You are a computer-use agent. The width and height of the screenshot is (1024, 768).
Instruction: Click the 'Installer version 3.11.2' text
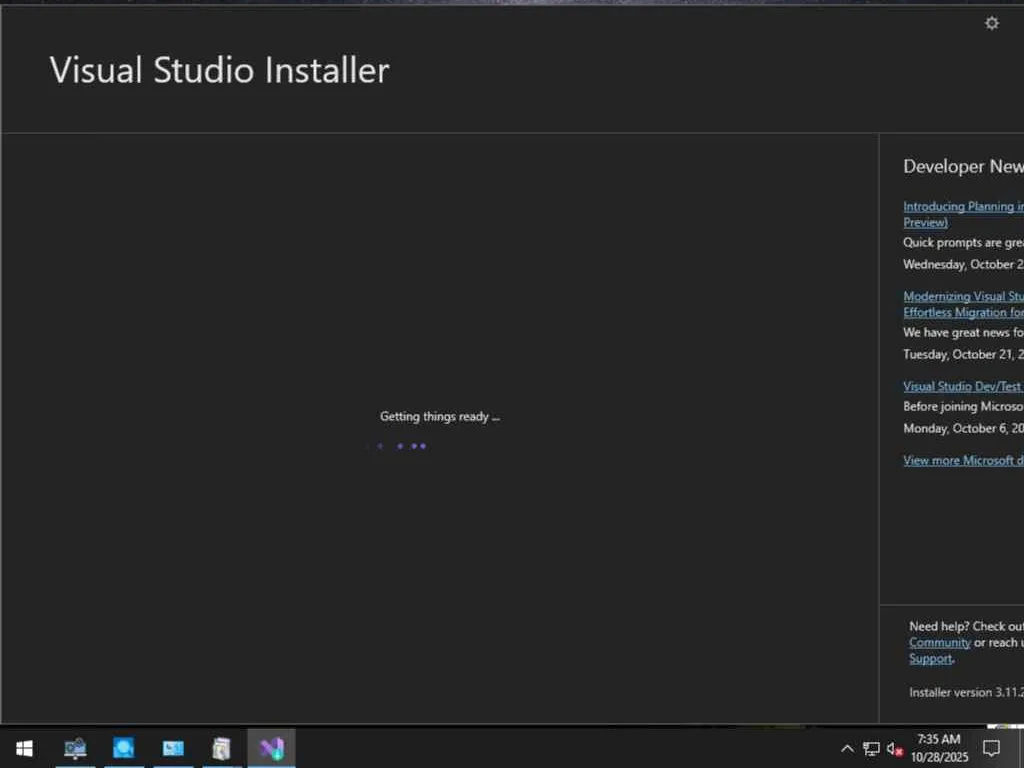[967, 692]
